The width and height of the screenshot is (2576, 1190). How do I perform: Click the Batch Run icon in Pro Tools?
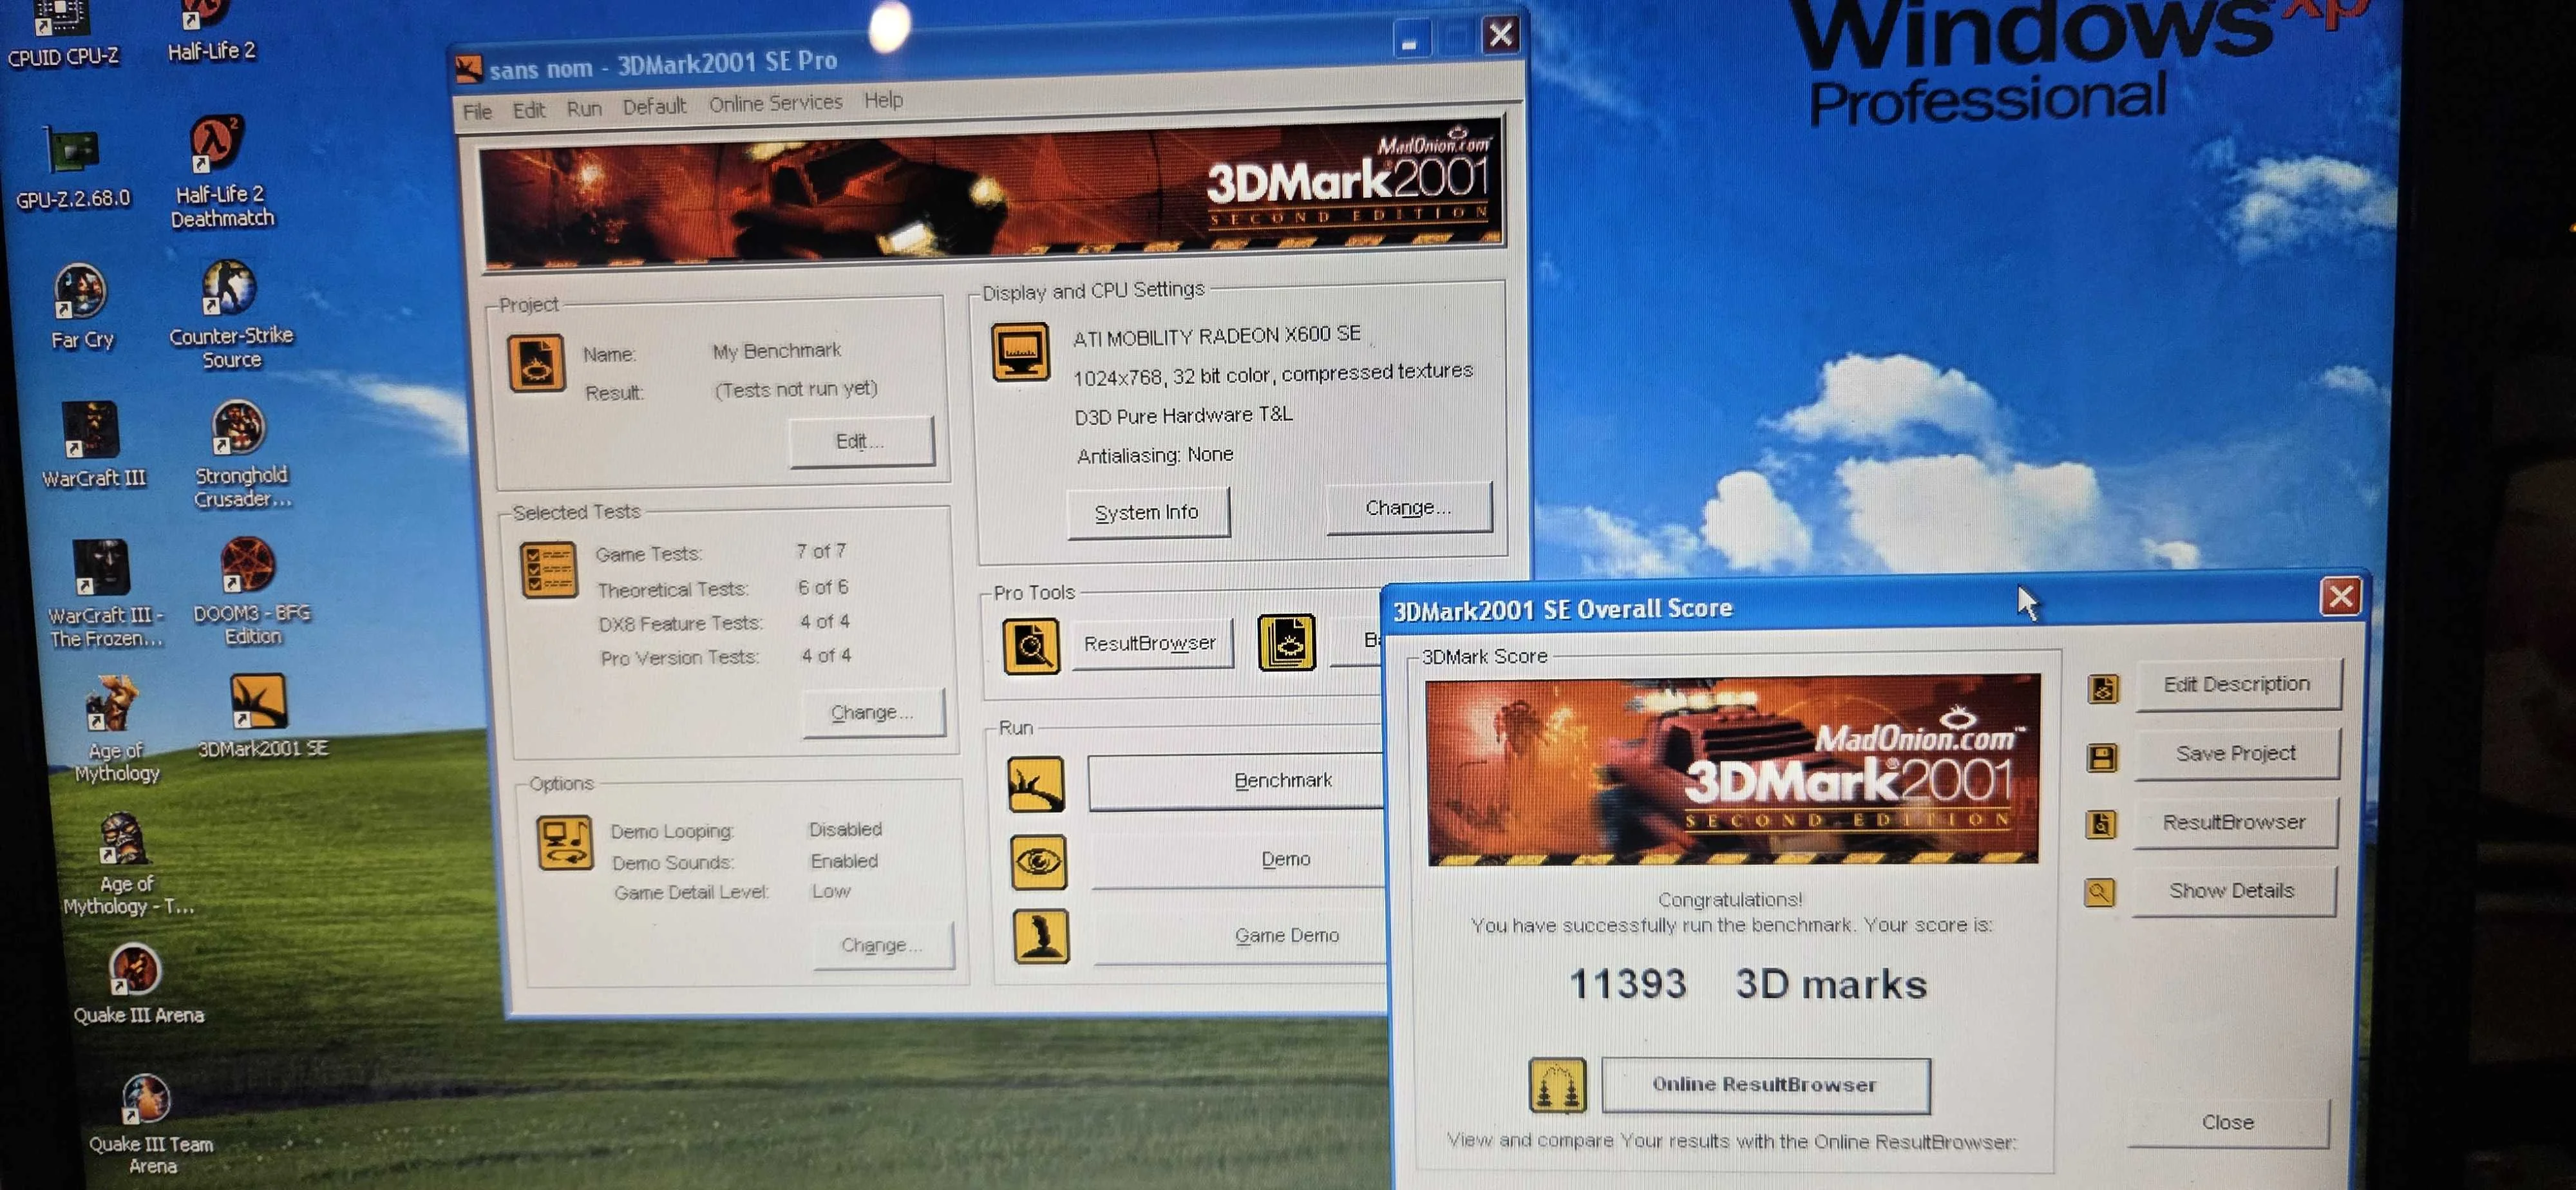1286,643
